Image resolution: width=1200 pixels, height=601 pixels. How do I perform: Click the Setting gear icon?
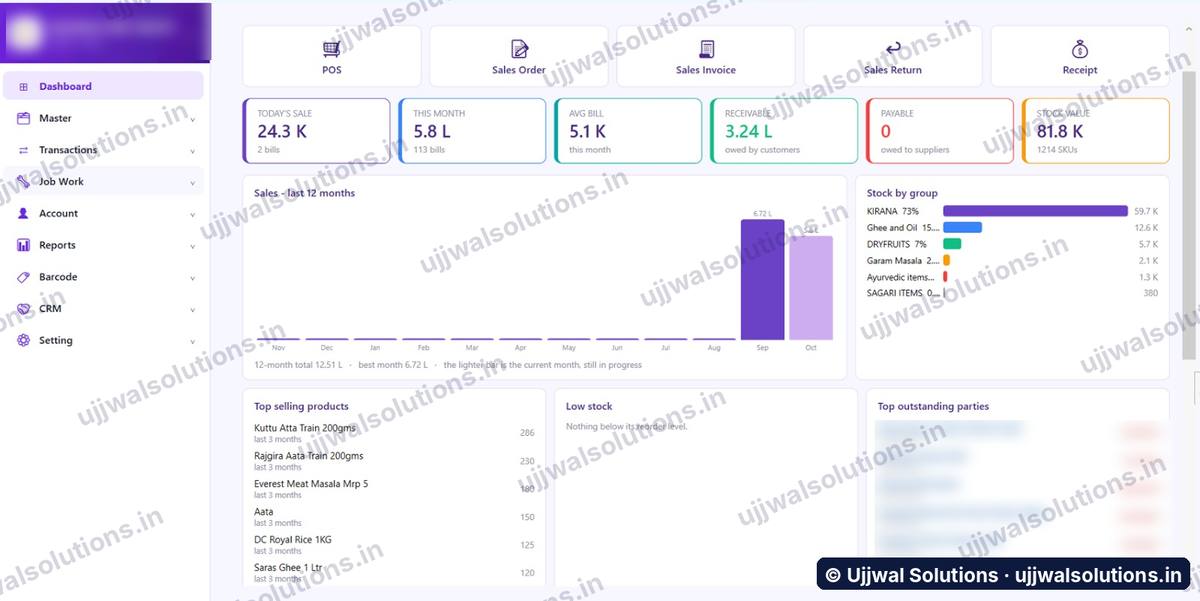[23, 340]
